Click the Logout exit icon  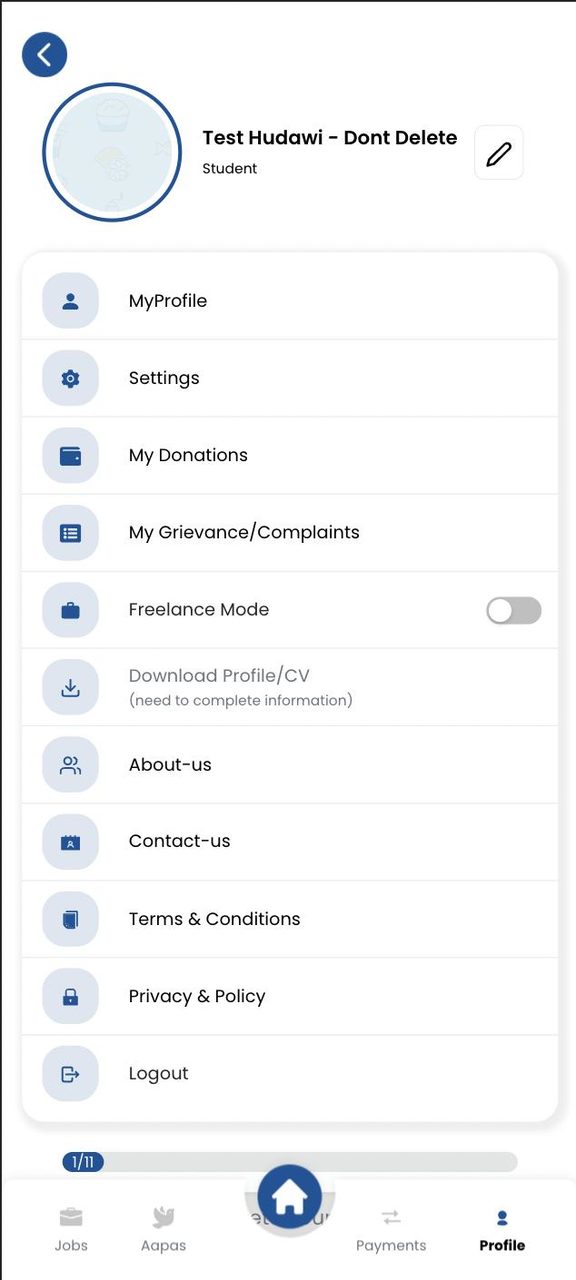[x=70, y=1073]
